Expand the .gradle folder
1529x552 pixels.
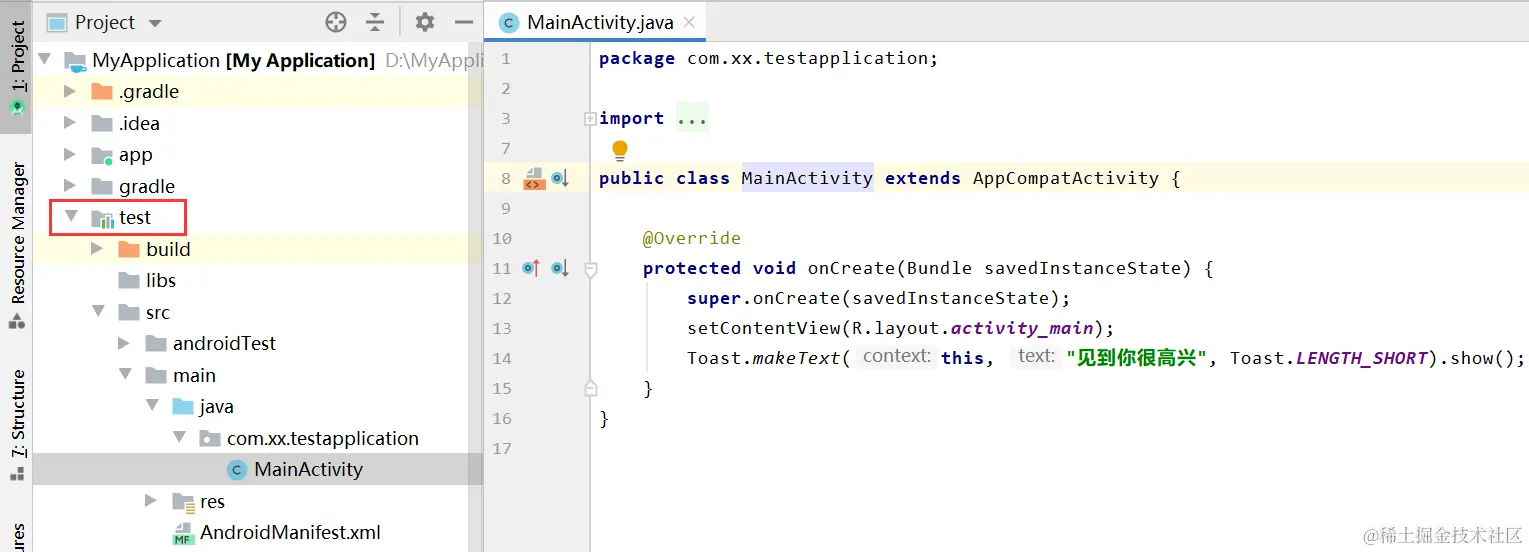pos(70,91)
